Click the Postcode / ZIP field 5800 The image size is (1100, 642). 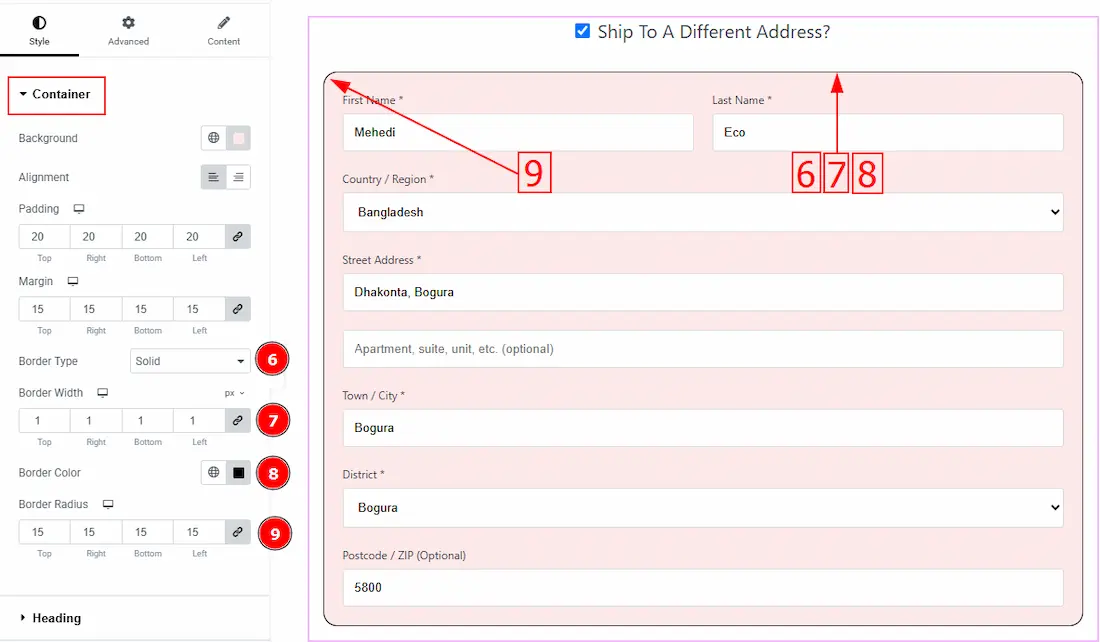tap(703, 588)
